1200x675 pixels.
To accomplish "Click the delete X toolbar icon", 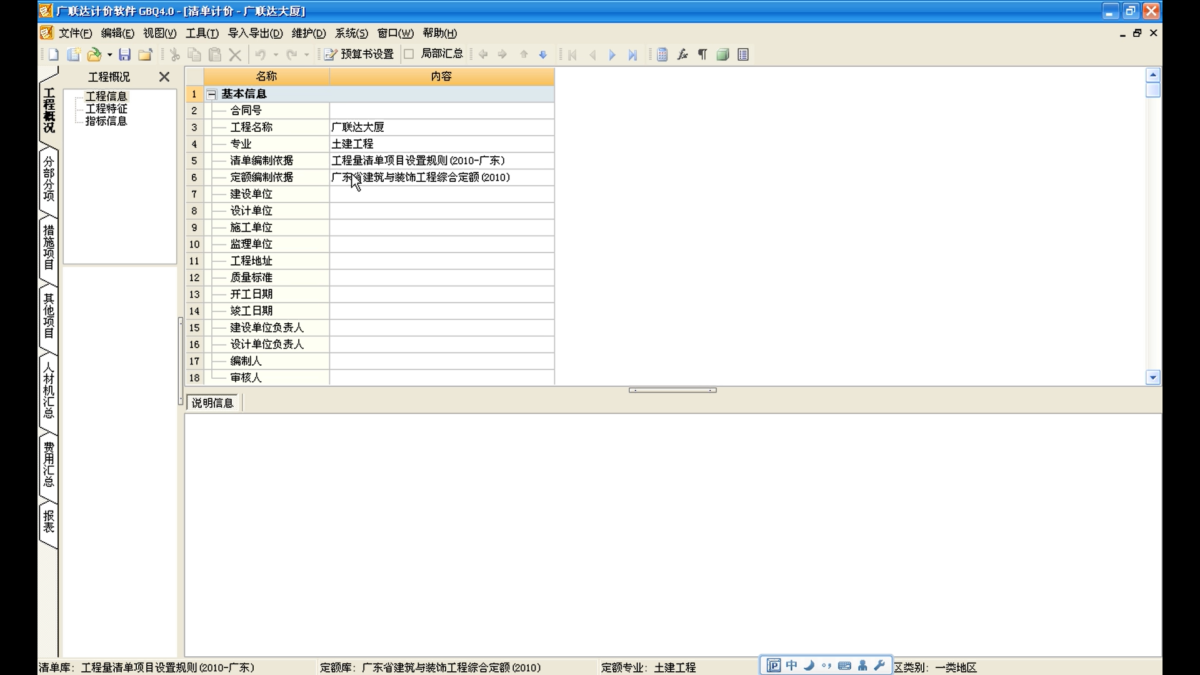I will (x=235, y=55).
